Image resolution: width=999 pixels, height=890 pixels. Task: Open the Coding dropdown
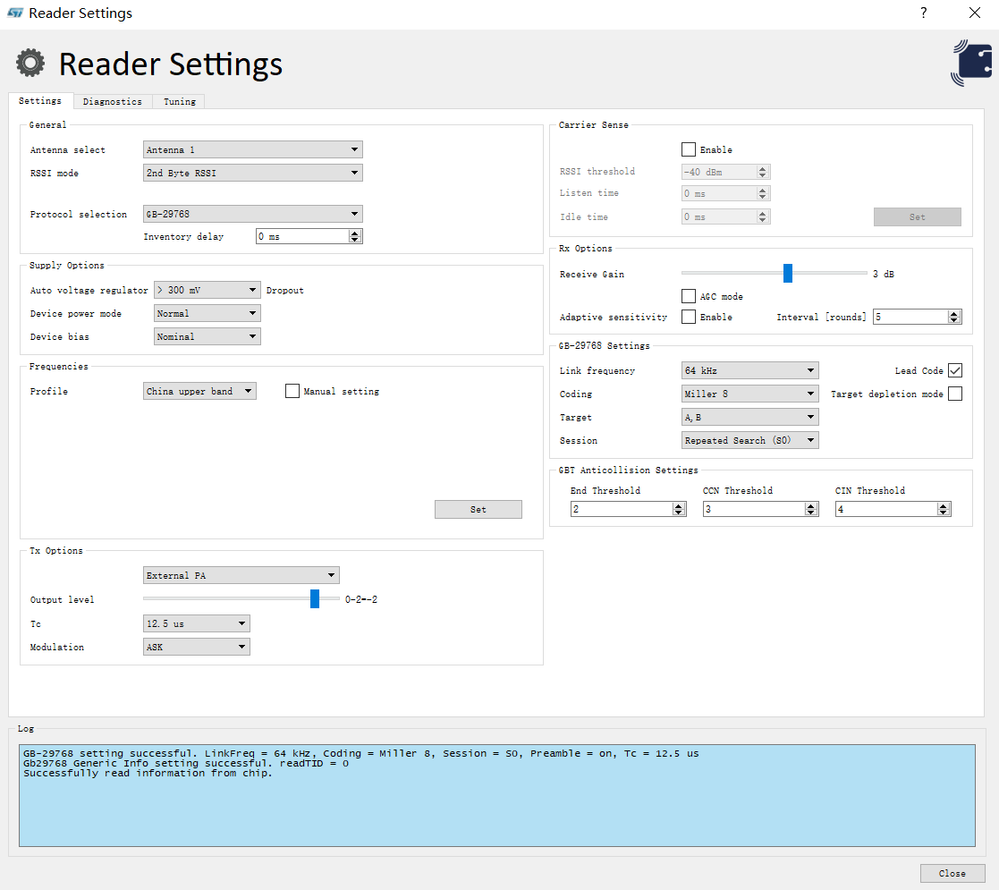click(x=750, y=394)
